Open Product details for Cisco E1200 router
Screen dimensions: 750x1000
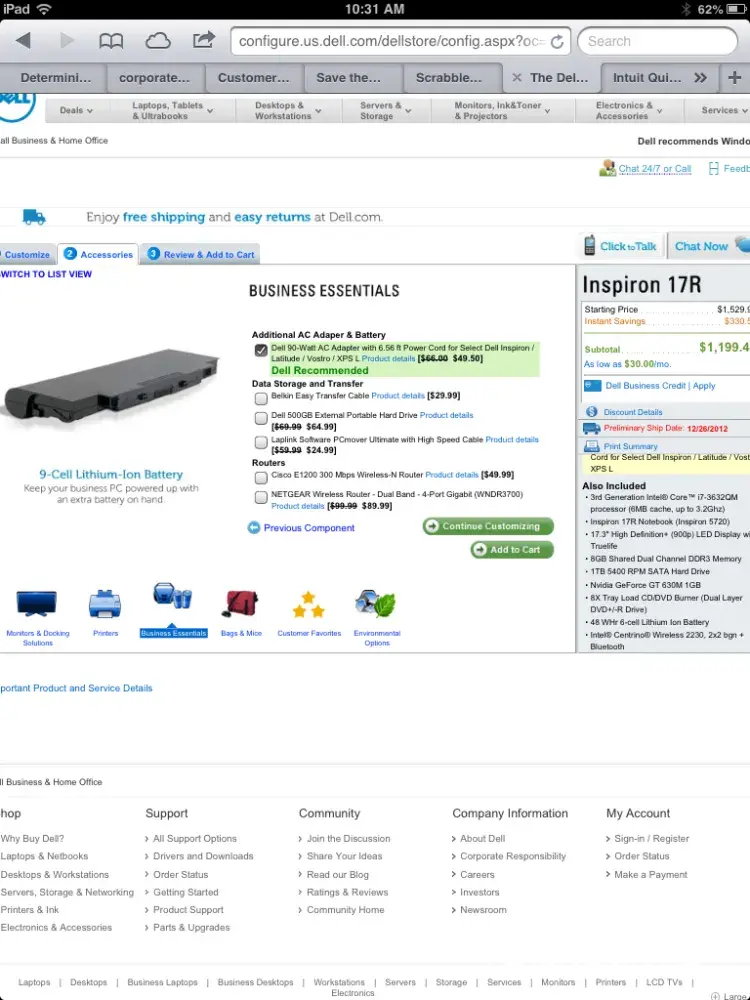[x=452, y=474]
